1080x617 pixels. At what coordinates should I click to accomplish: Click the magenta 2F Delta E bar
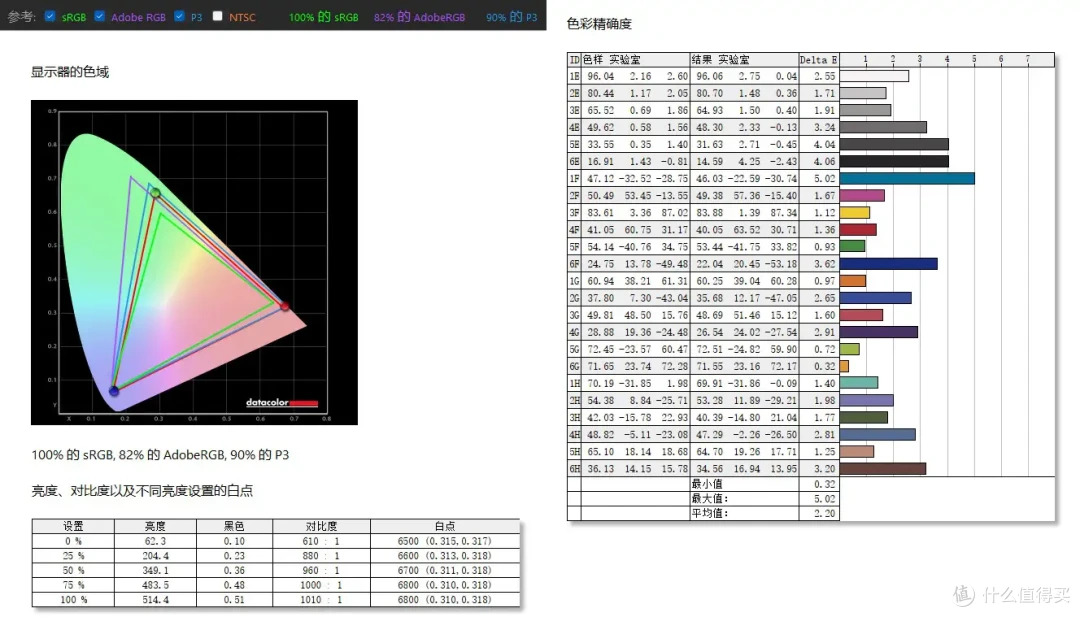click(862, 196)
